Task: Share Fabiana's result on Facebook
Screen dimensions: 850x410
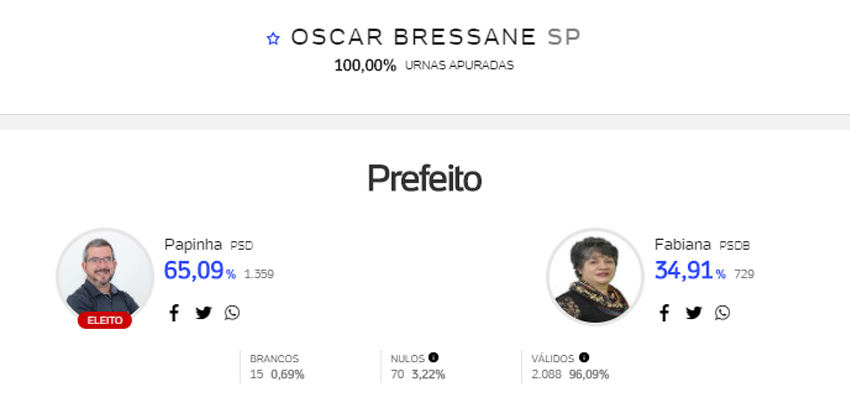Action: (x=664, y=313)
